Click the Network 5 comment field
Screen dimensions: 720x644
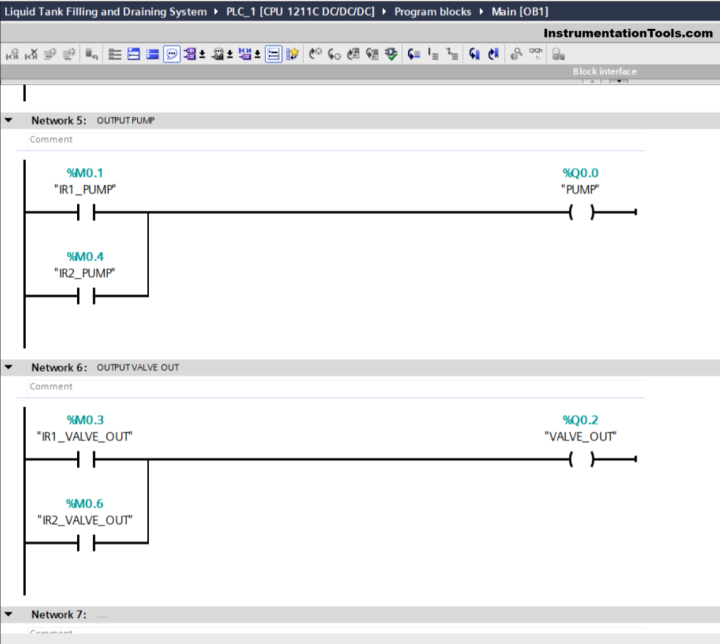click(300, 139)
